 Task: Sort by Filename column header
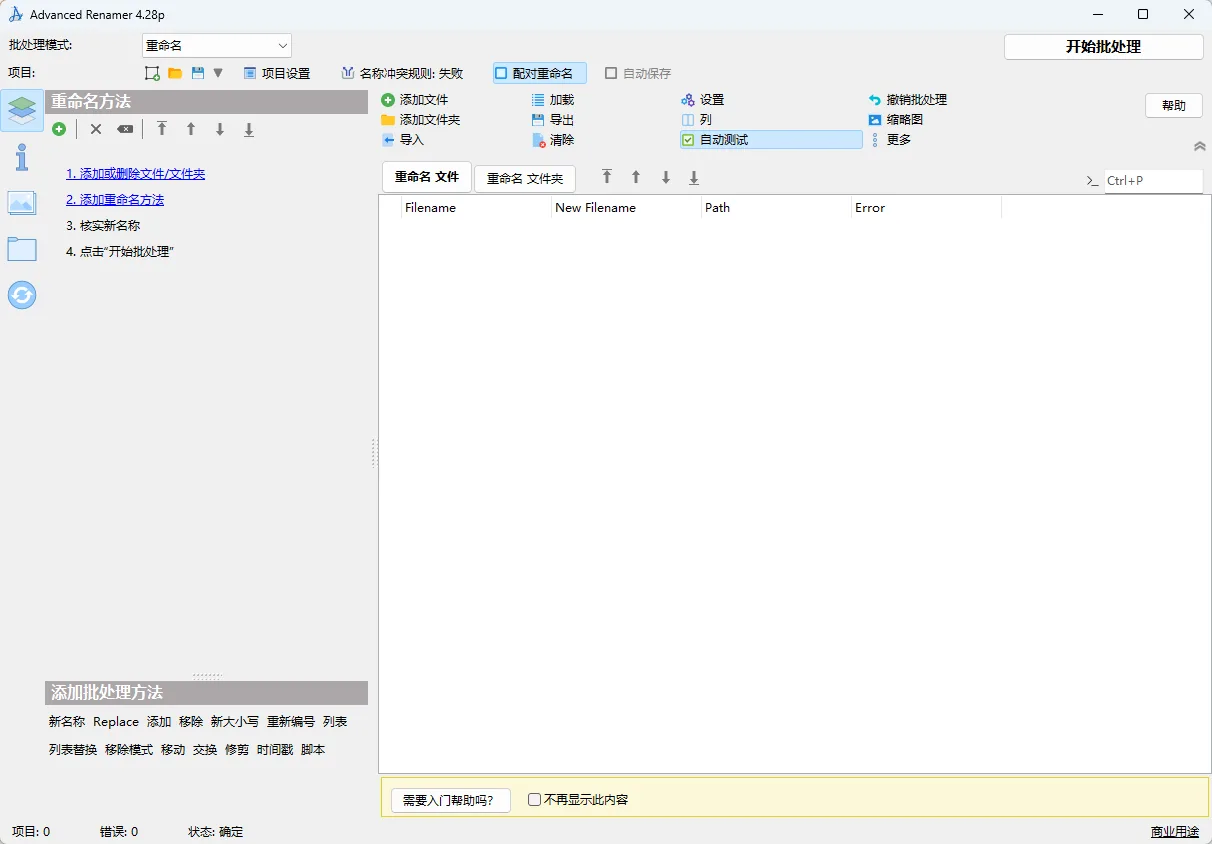tap(476, 208)
